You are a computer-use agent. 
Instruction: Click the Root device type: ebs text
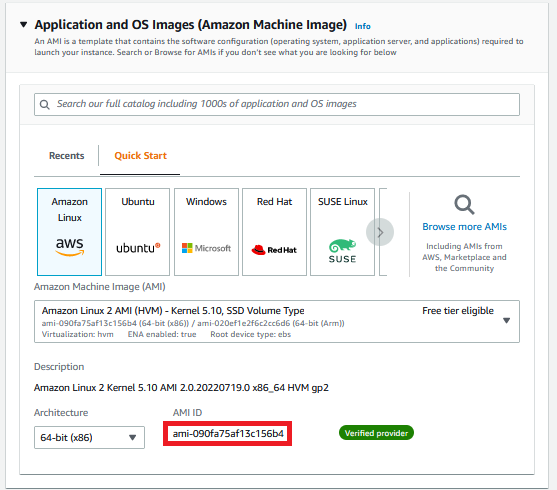(250, 334)
